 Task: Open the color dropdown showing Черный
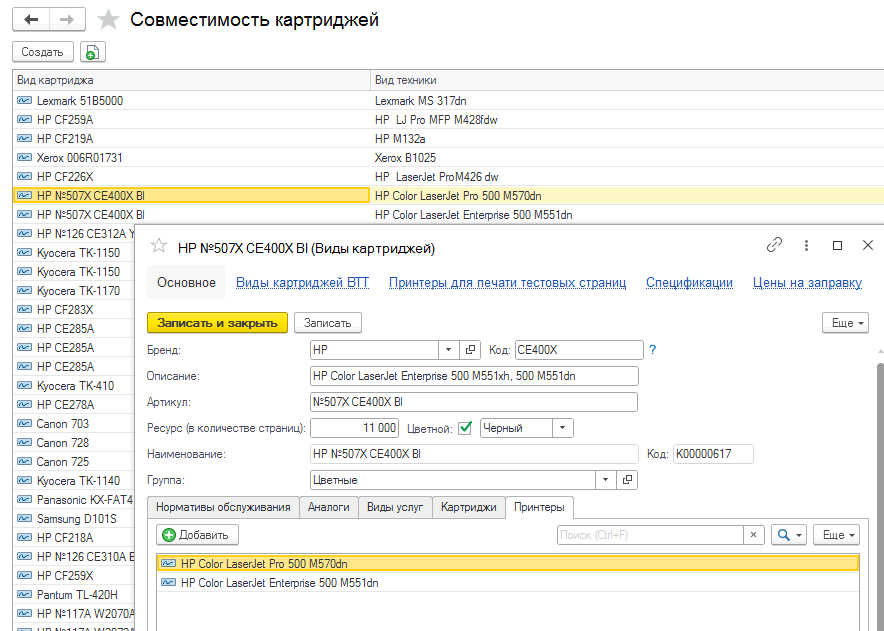[562, 428]
